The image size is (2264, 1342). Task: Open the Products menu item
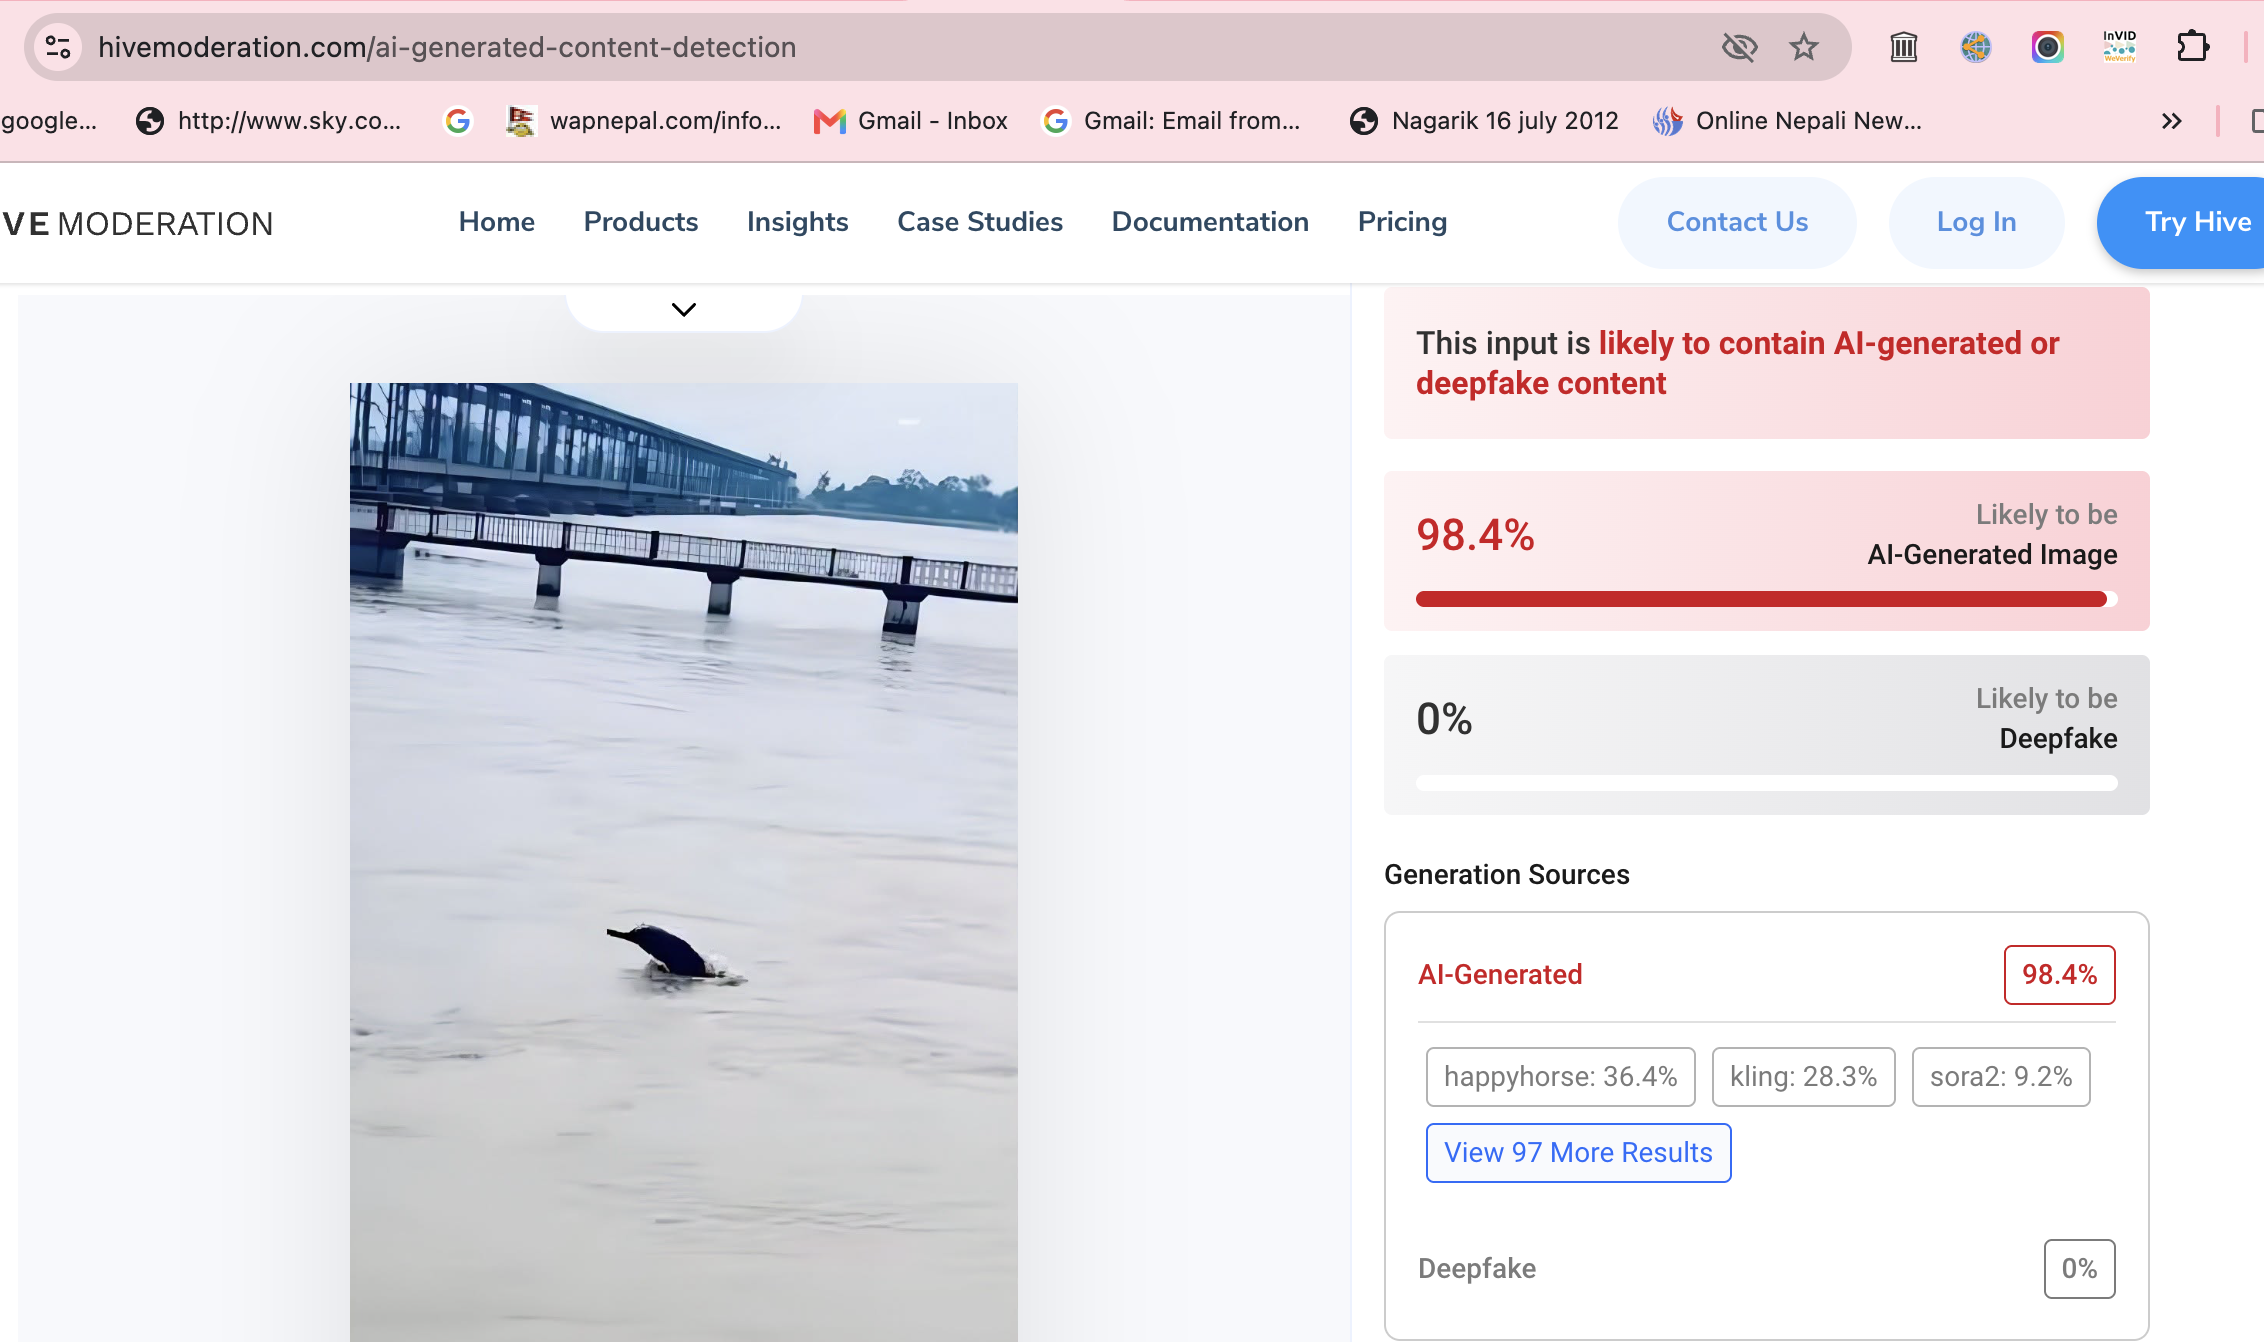point(641,222)
